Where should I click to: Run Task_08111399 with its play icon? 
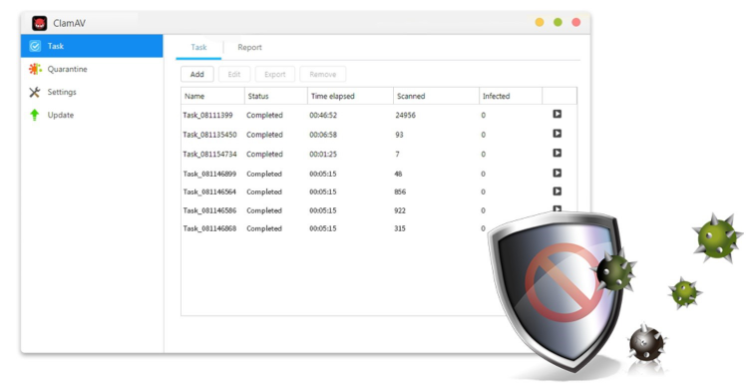[x=557, y=114]
